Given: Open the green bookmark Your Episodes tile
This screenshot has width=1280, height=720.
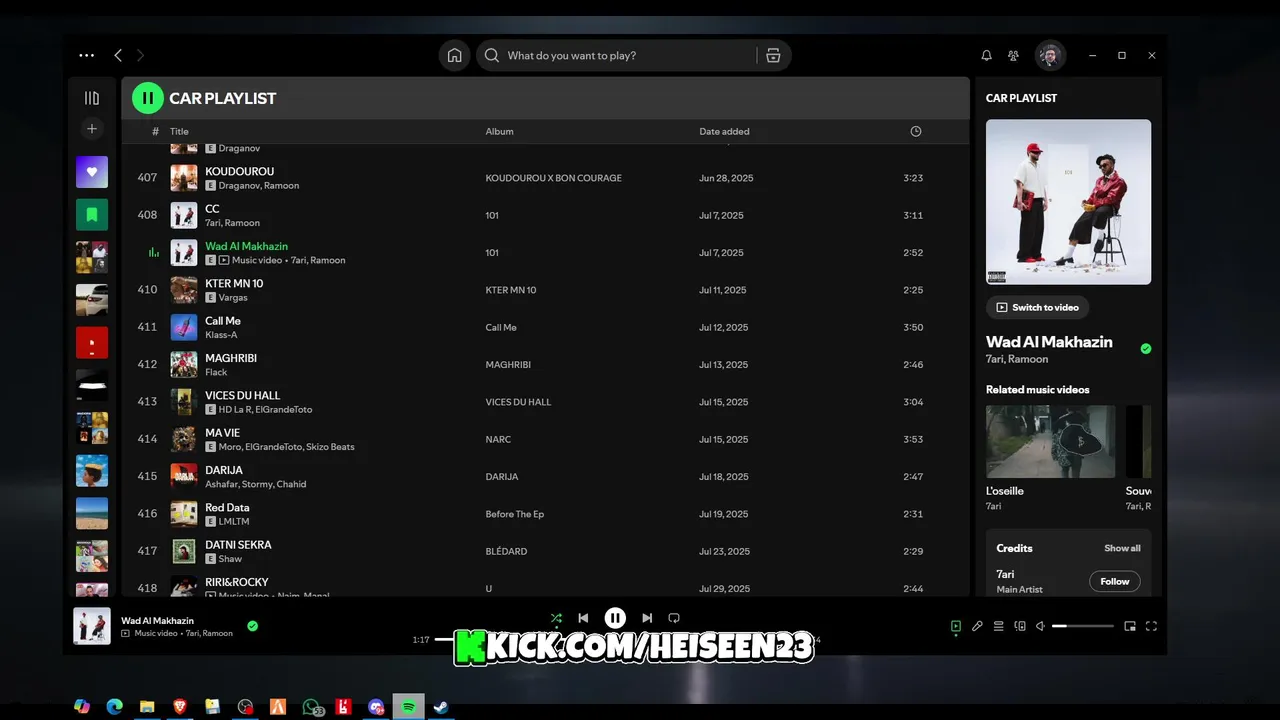Looking at the screenshot, I should [x=92, y=214].
